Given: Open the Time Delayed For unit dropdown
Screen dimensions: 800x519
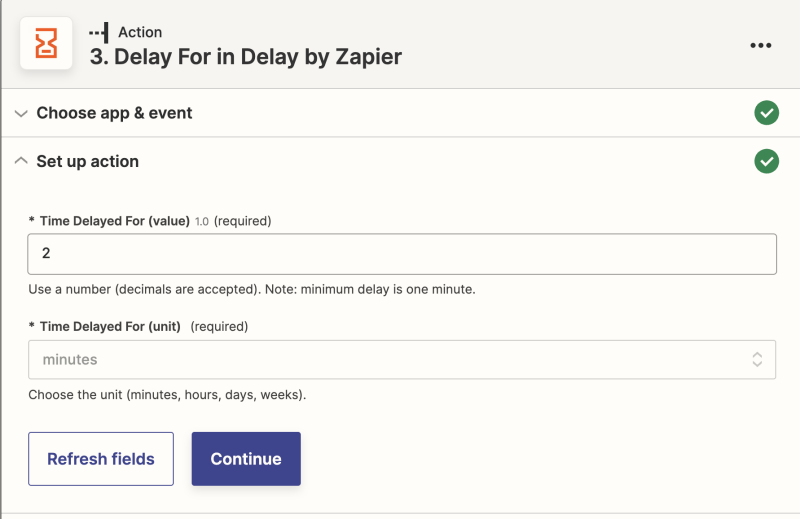Looking at the screenshot, I should pos(402,360).
